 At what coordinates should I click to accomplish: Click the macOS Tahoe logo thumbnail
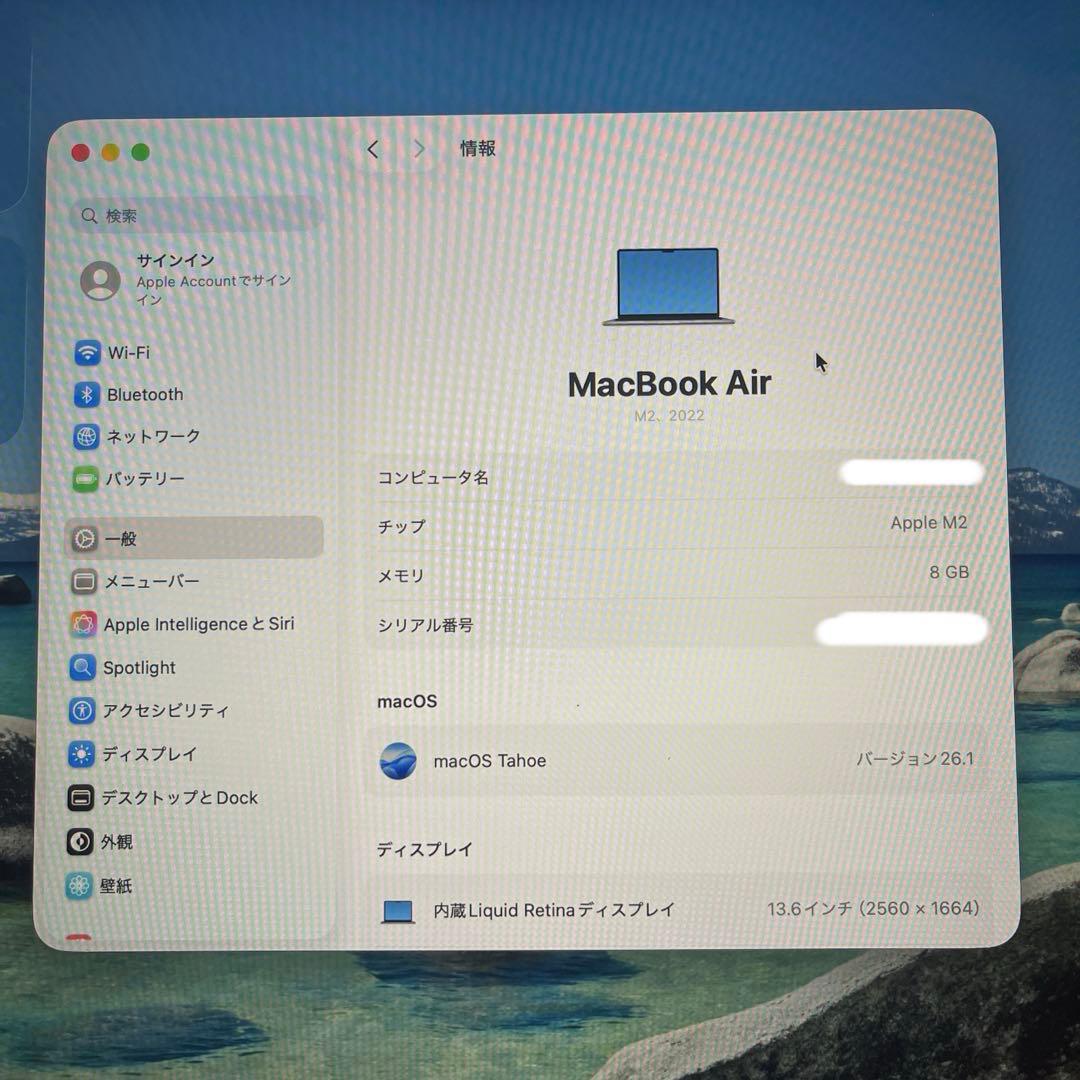tap(399, 760)
